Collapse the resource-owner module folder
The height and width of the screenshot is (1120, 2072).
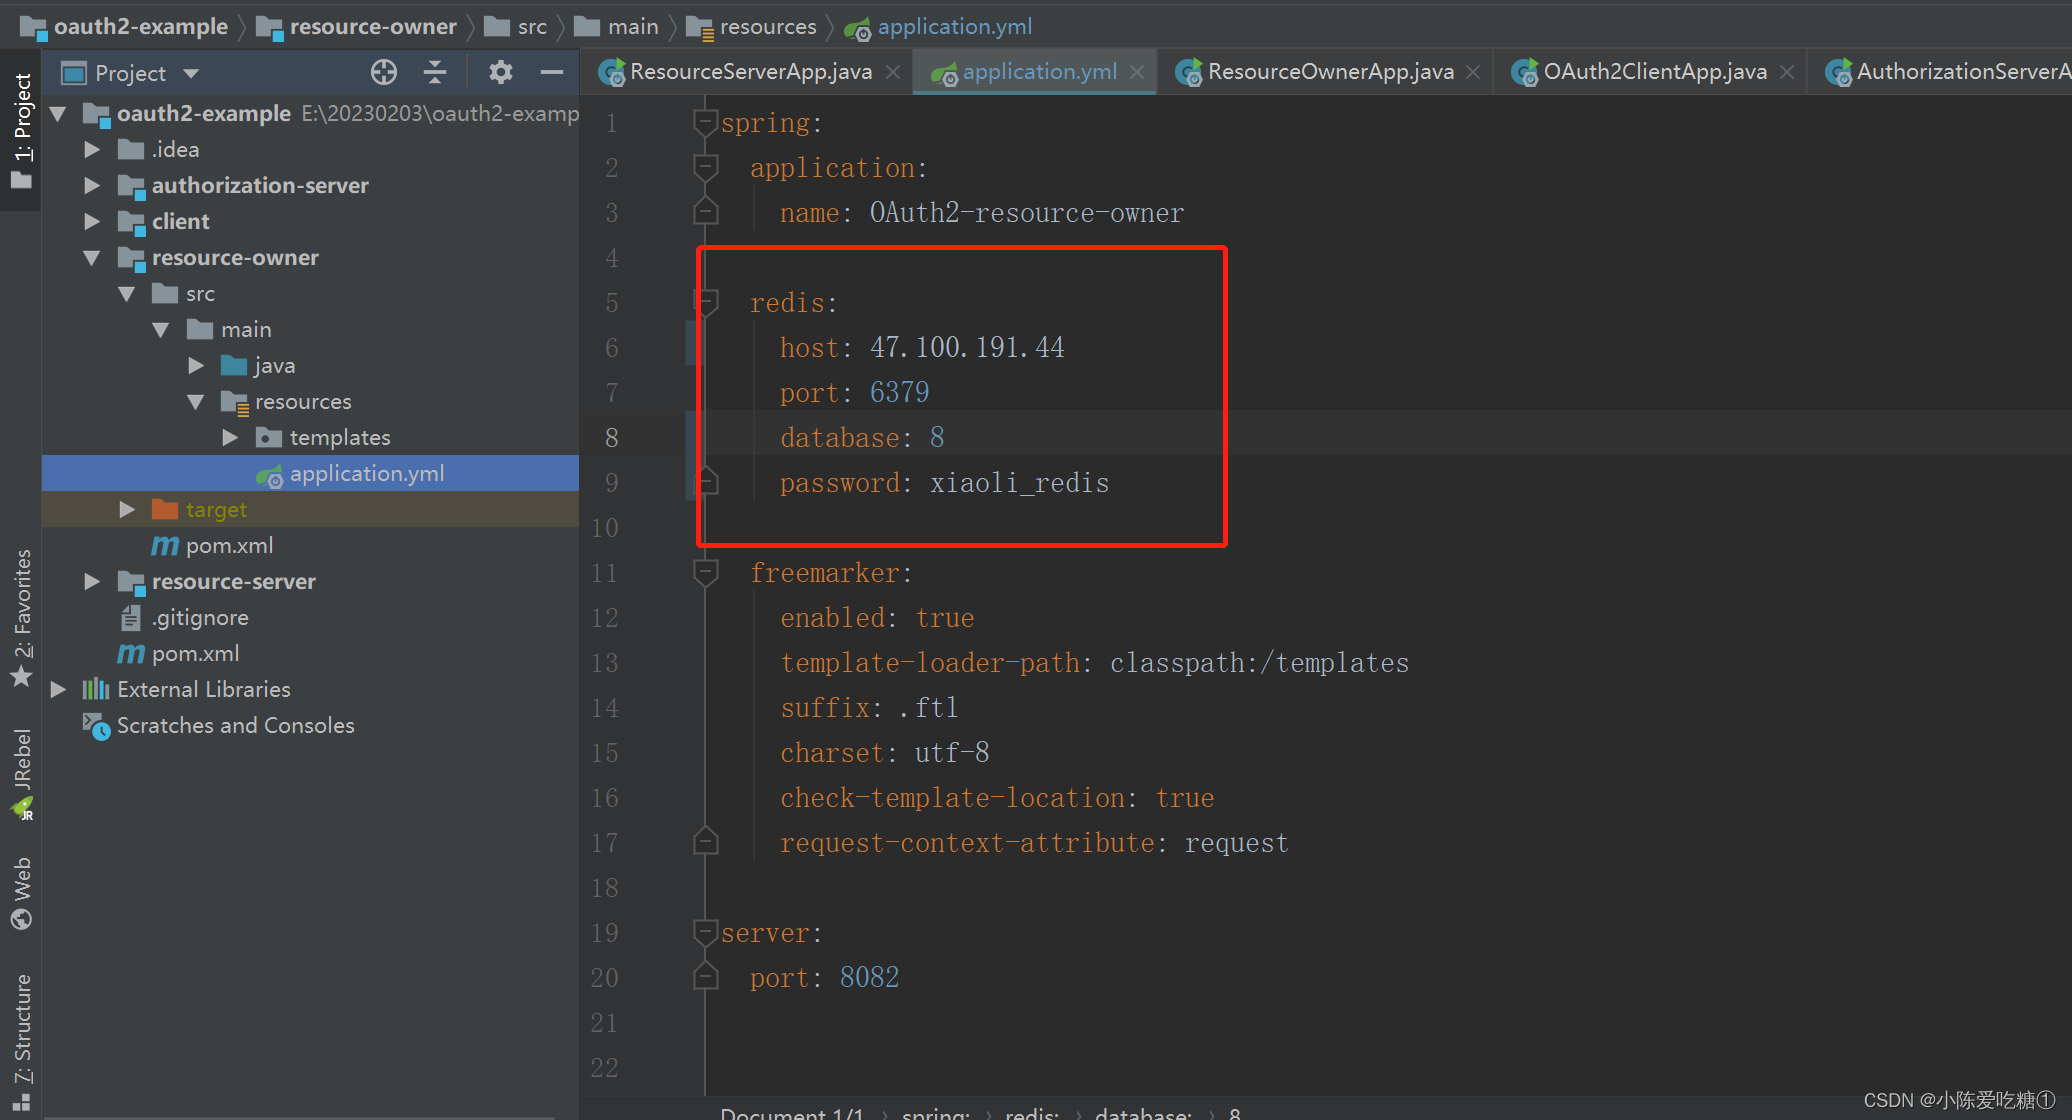92,257
